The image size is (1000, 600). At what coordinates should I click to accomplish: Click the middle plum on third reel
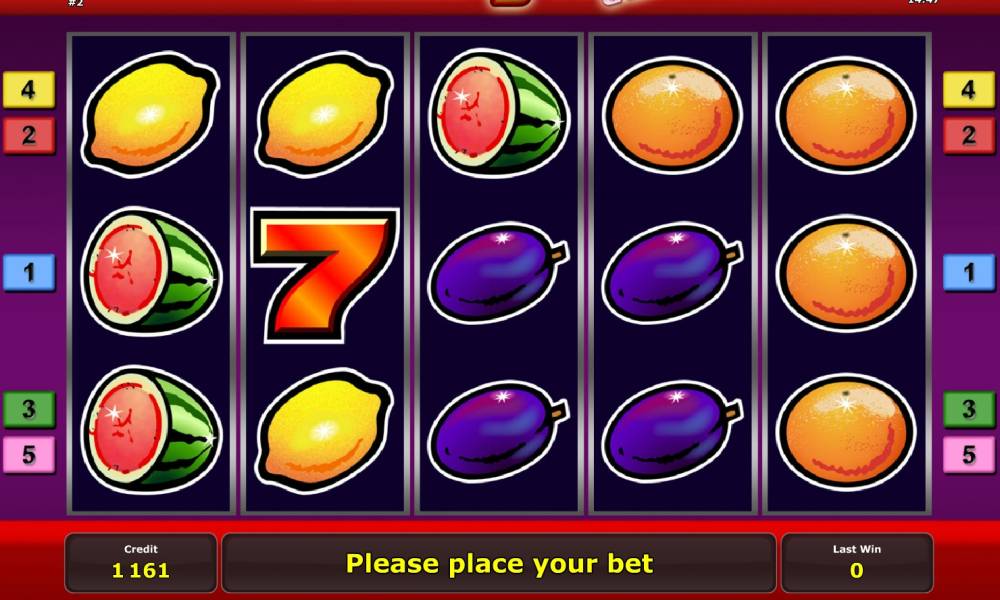click(499, 272)
